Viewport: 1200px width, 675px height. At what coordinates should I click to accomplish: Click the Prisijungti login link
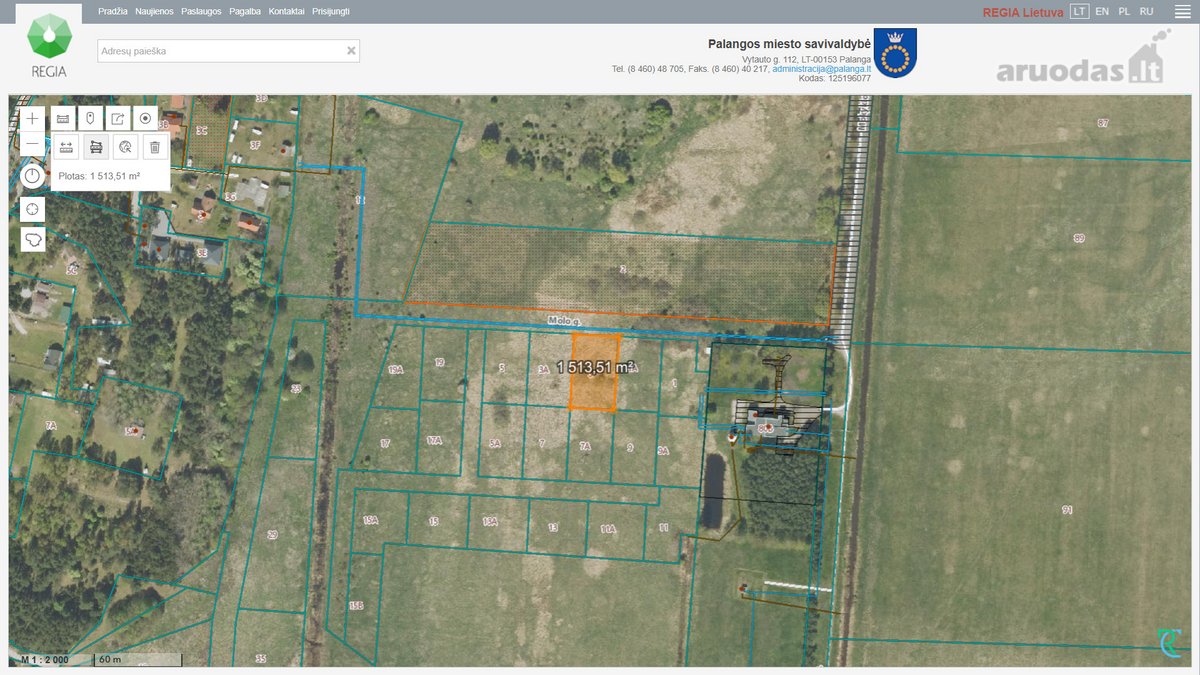click(x=331, y=11)
